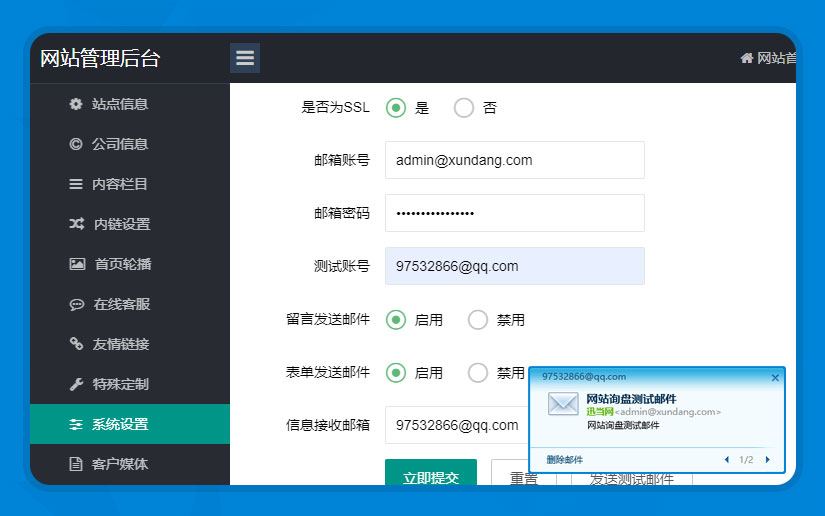
Task: Click the 立即提交 submit button
Action: (431, 472)
